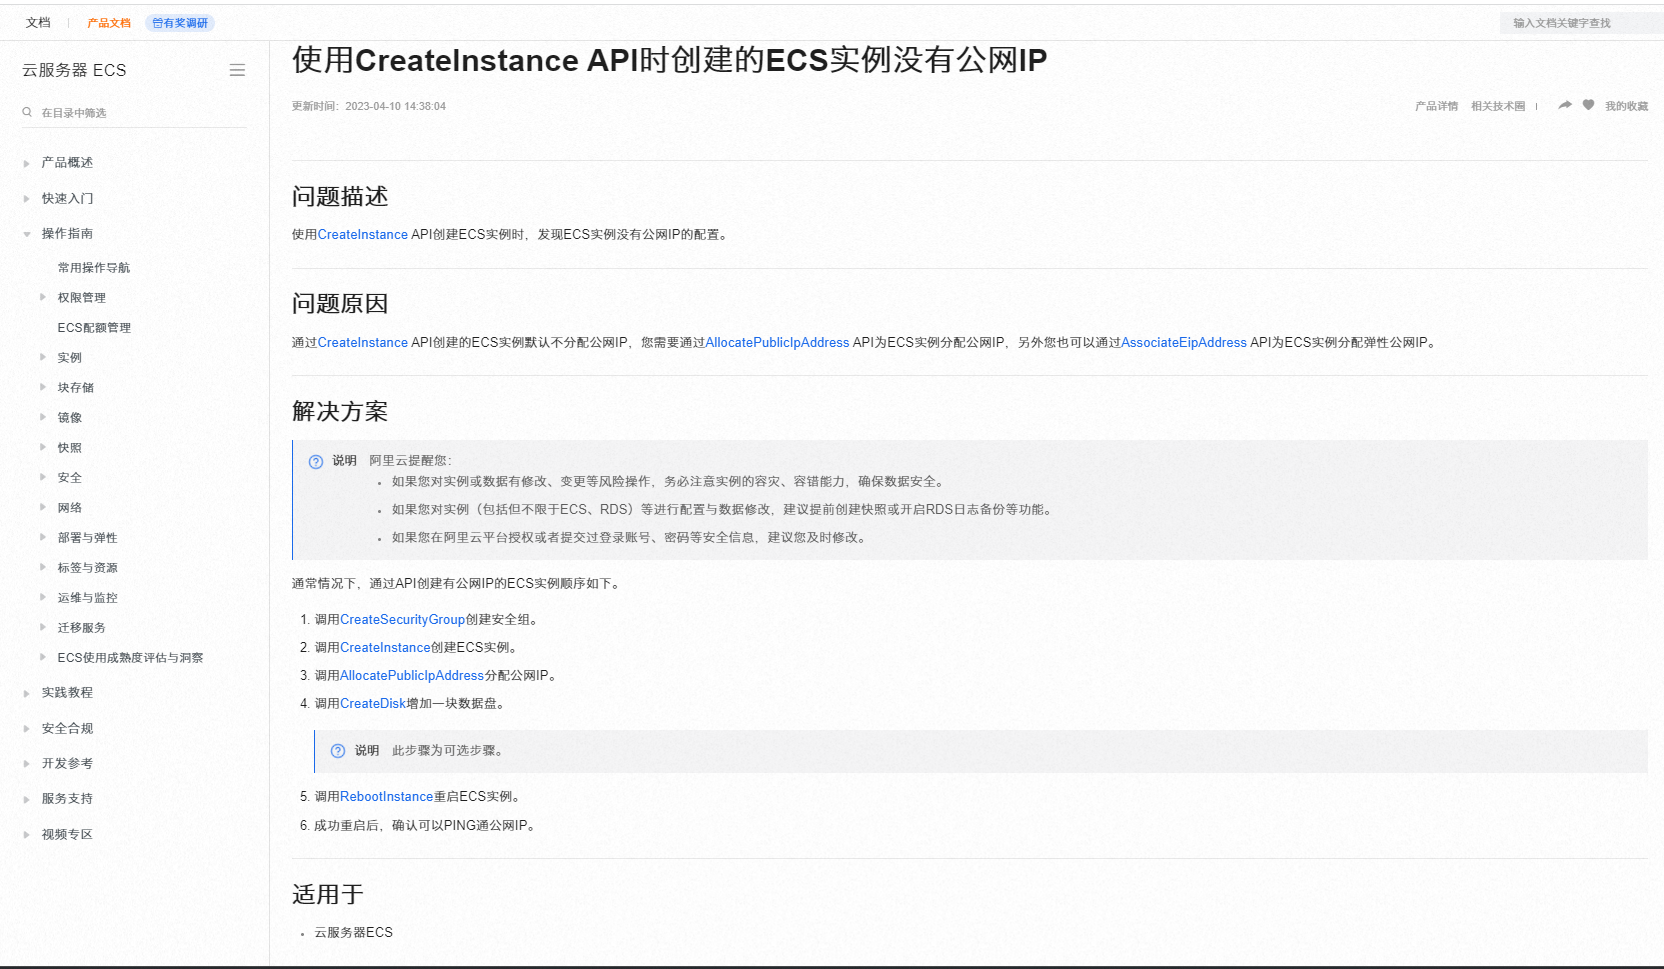Screen dimensions: 1664x969
Task: Open CreateInstance link in 问题描述
Action: pos(363,235)
